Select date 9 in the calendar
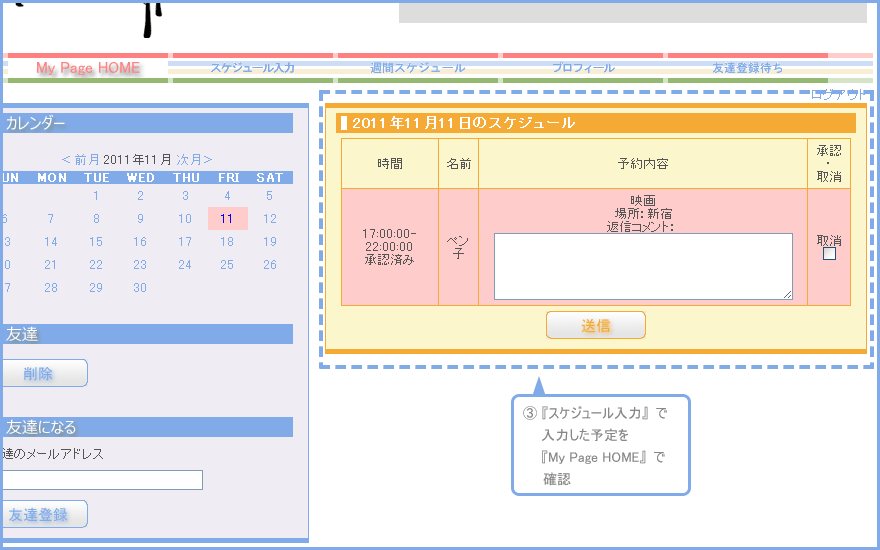The width and height of the screenshot is (880, 550). point(140,219)
